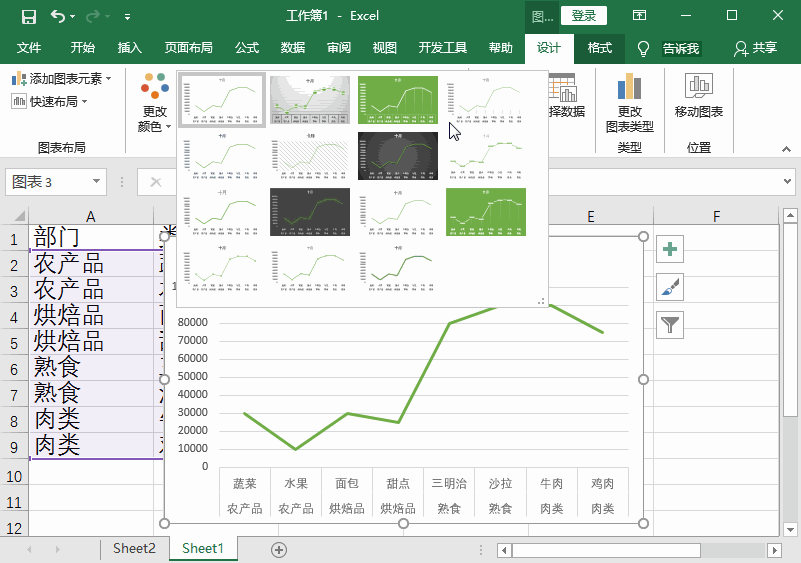This screenshot has height=563, width=801.
Task: Switch to the 开发工具 ribbon tab
Action: [x=442, y=48]
